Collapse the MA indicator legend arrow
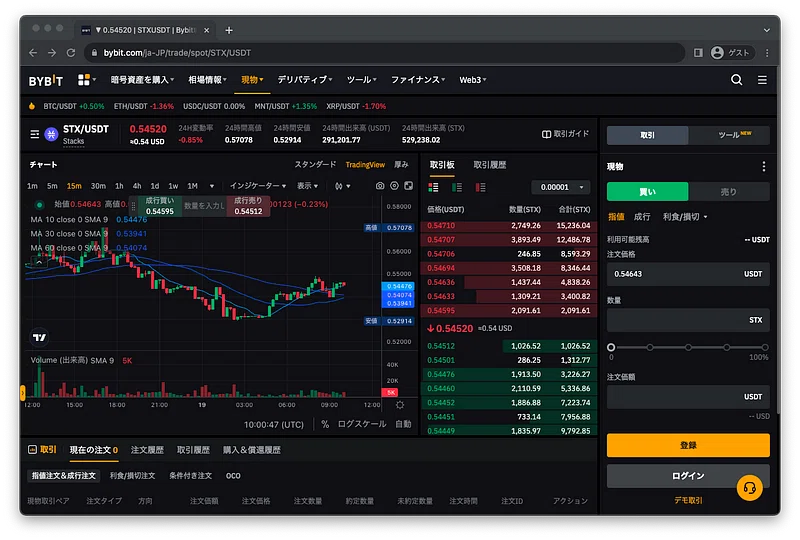 [39, 262]
